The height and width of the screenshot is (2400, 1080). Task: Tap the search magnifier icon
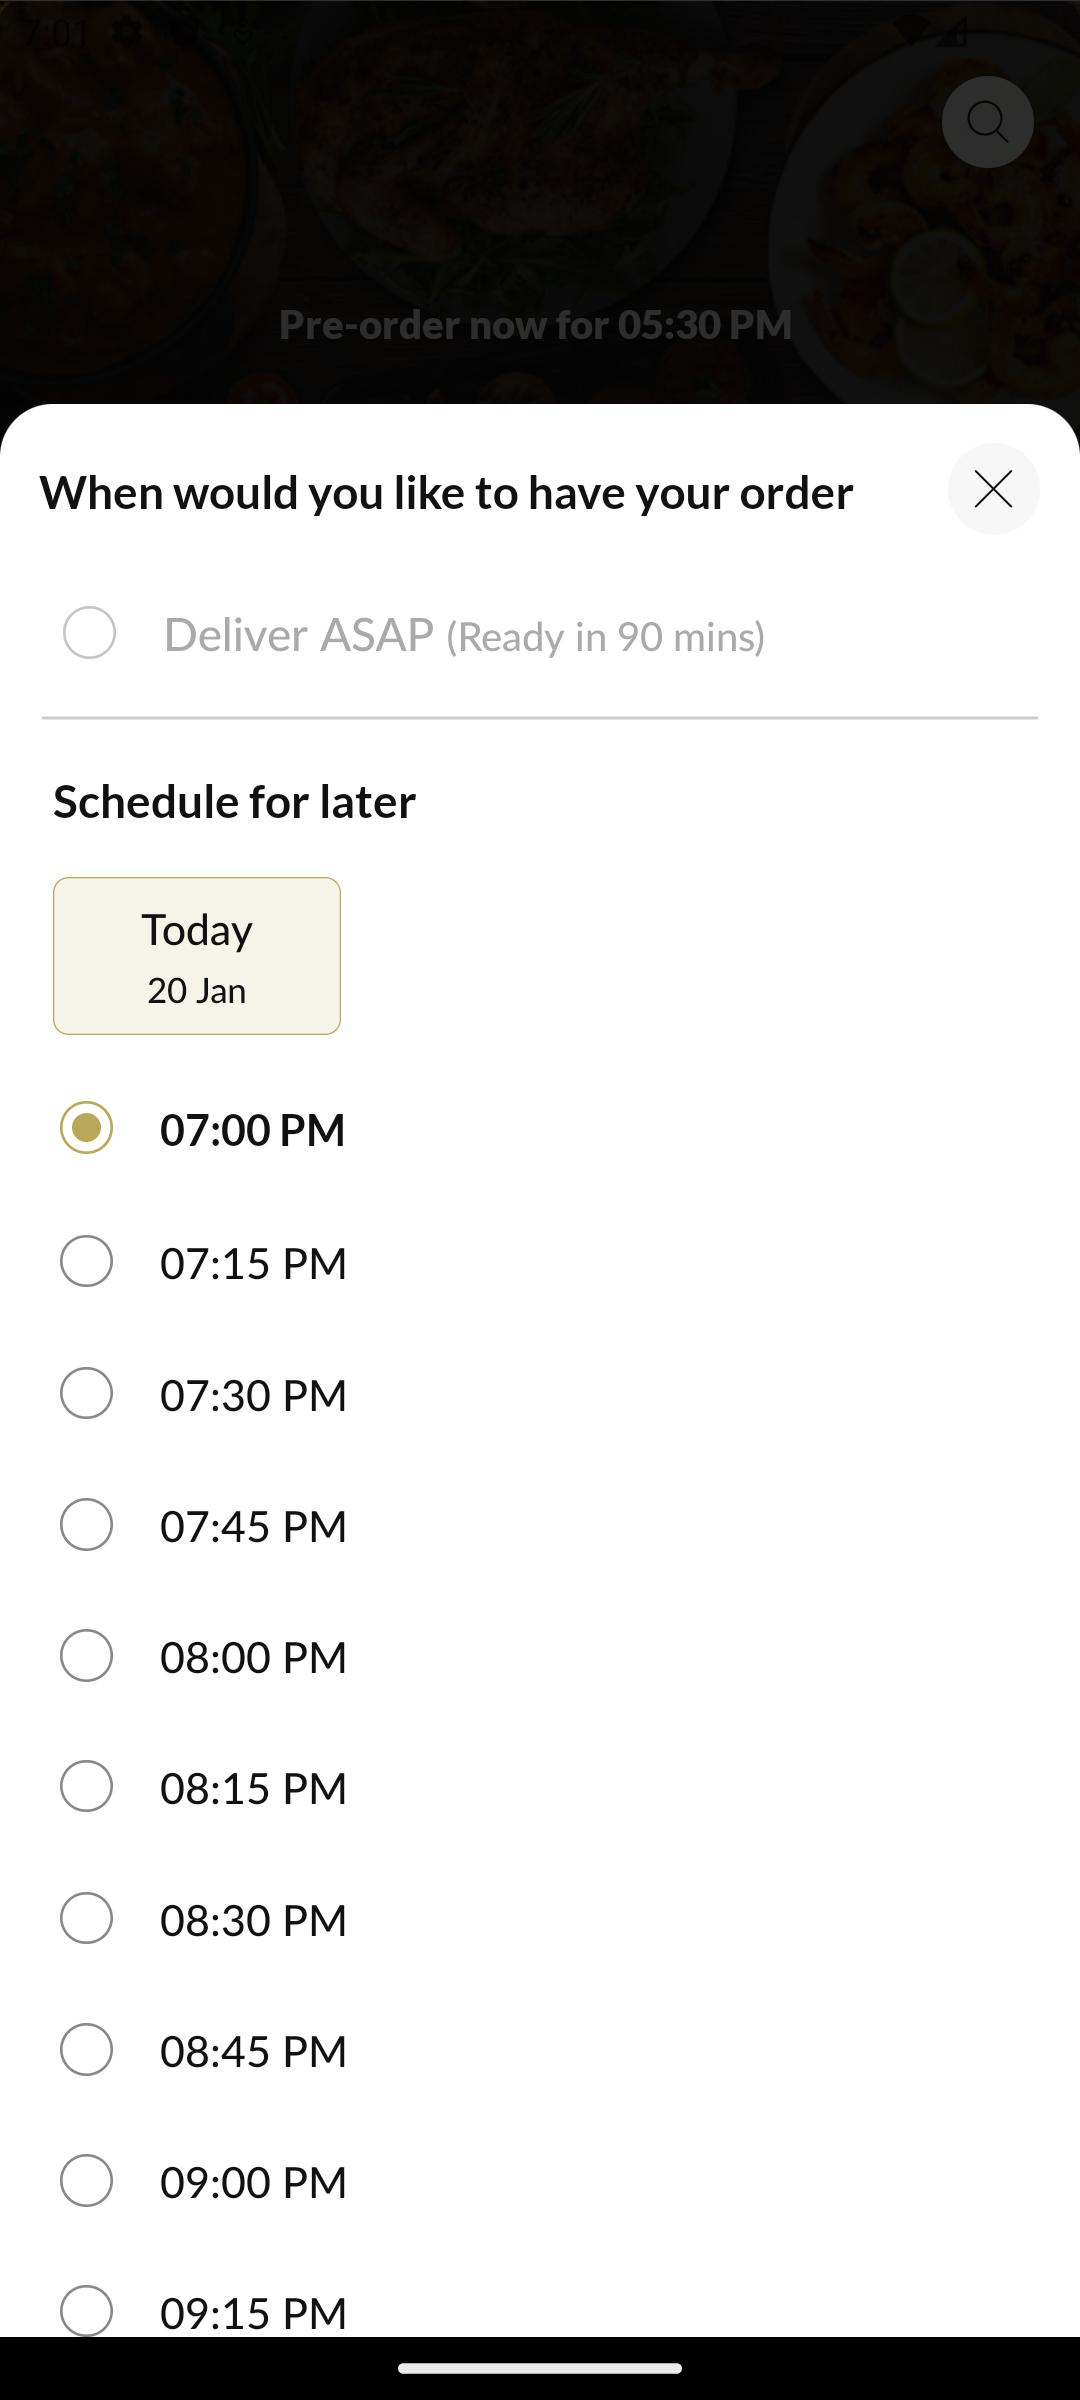click(x=987, y=122)
